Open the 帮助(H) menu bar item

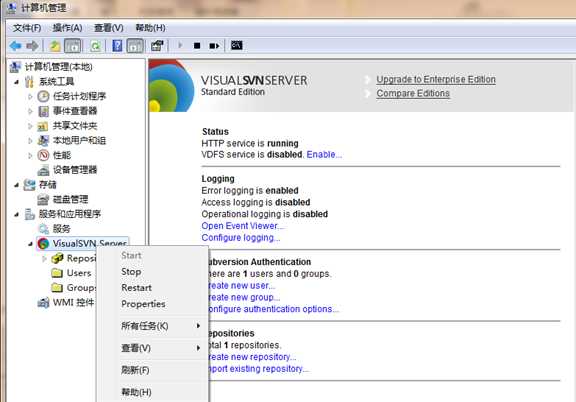[150, 28]
